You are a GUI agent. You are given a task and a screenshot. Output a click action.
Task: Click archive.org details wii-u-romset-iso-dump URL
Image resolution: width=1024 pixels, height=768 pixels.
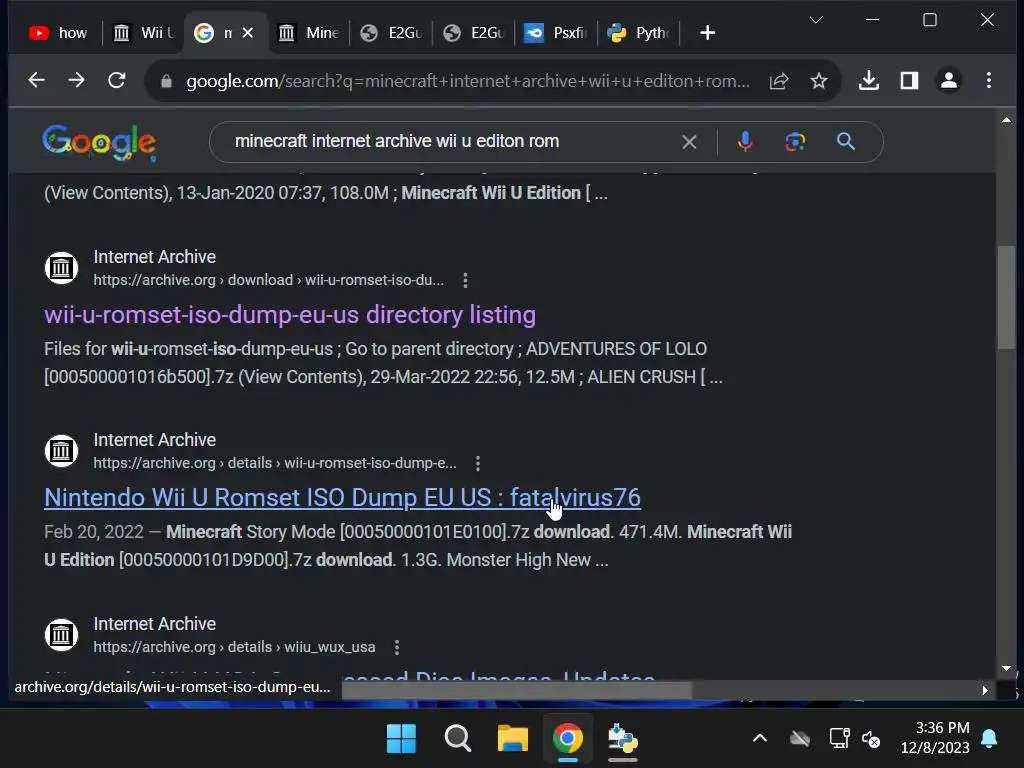[x=275, y=463]
